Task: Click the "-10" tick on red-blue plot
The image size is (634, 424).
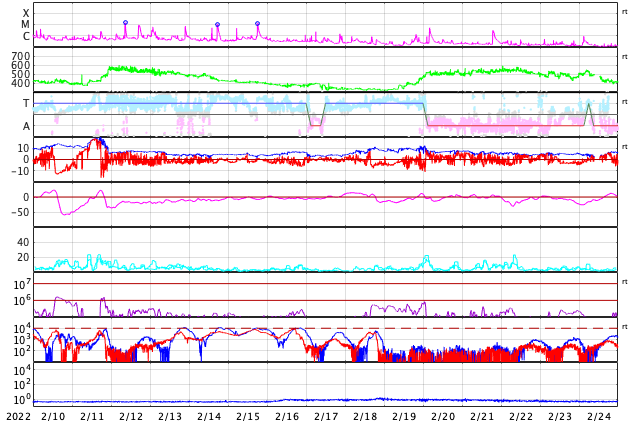Action: [x=20, y=171]
